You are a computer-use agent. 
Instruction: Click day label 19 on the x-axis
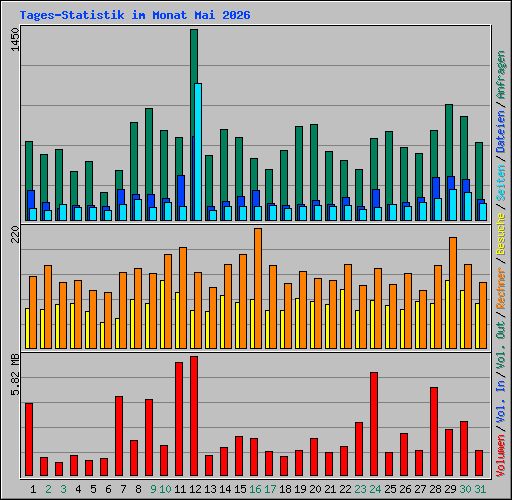point(300,489)
